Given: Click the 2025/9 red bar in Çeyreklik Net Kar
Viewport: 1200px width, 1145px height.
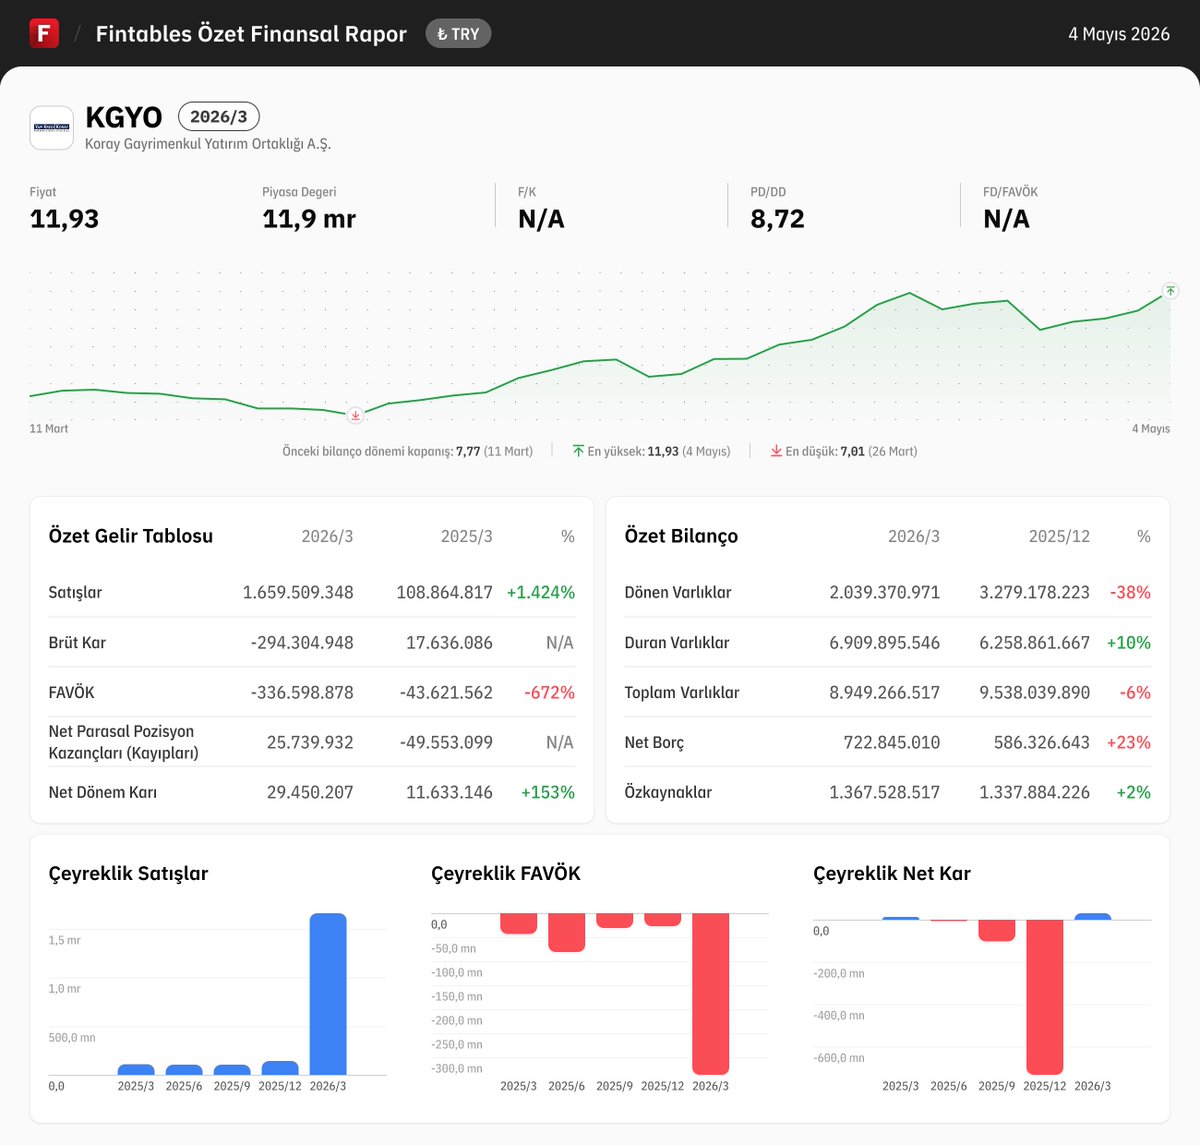Looking at the screenshot, I should point(996,931).
